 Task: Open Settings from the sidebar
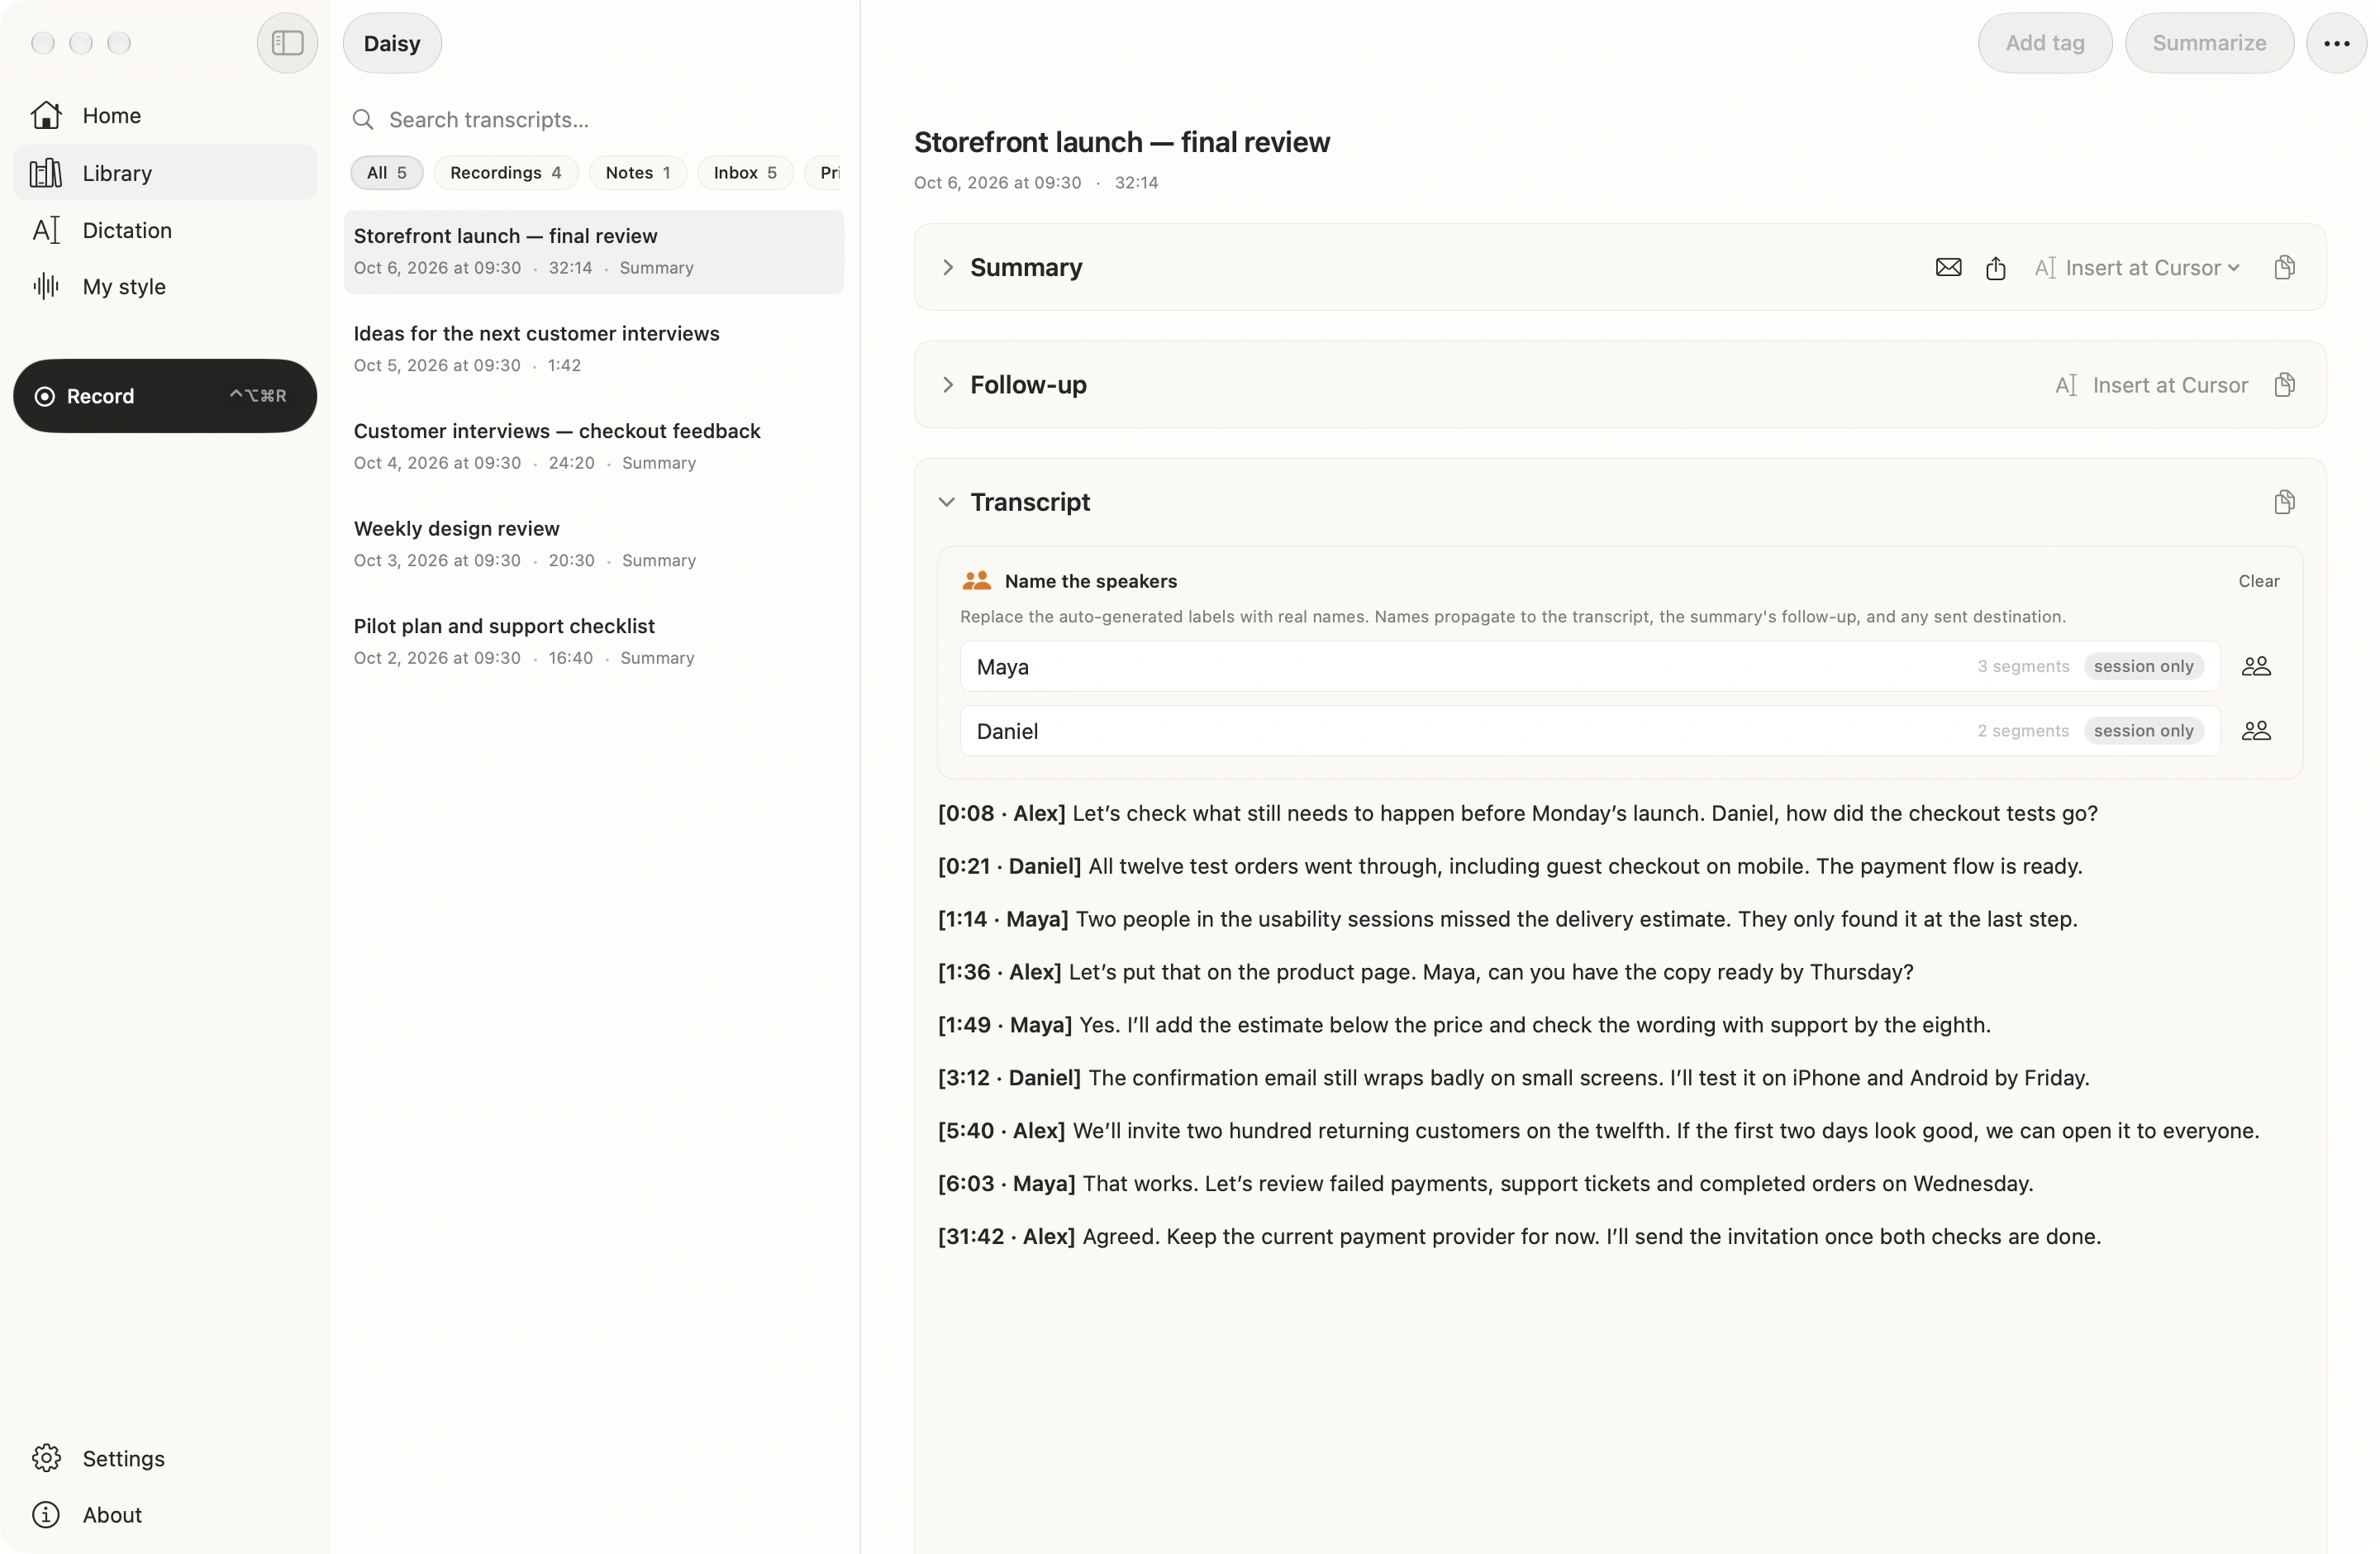tap(165, 1458)
